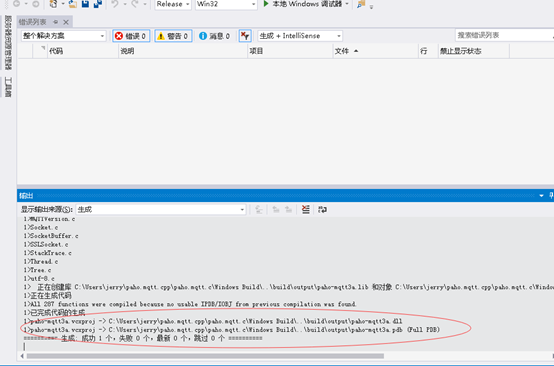Click the find message in code icon
Screen dimensions: 554x366
click(x=259, y=209)
